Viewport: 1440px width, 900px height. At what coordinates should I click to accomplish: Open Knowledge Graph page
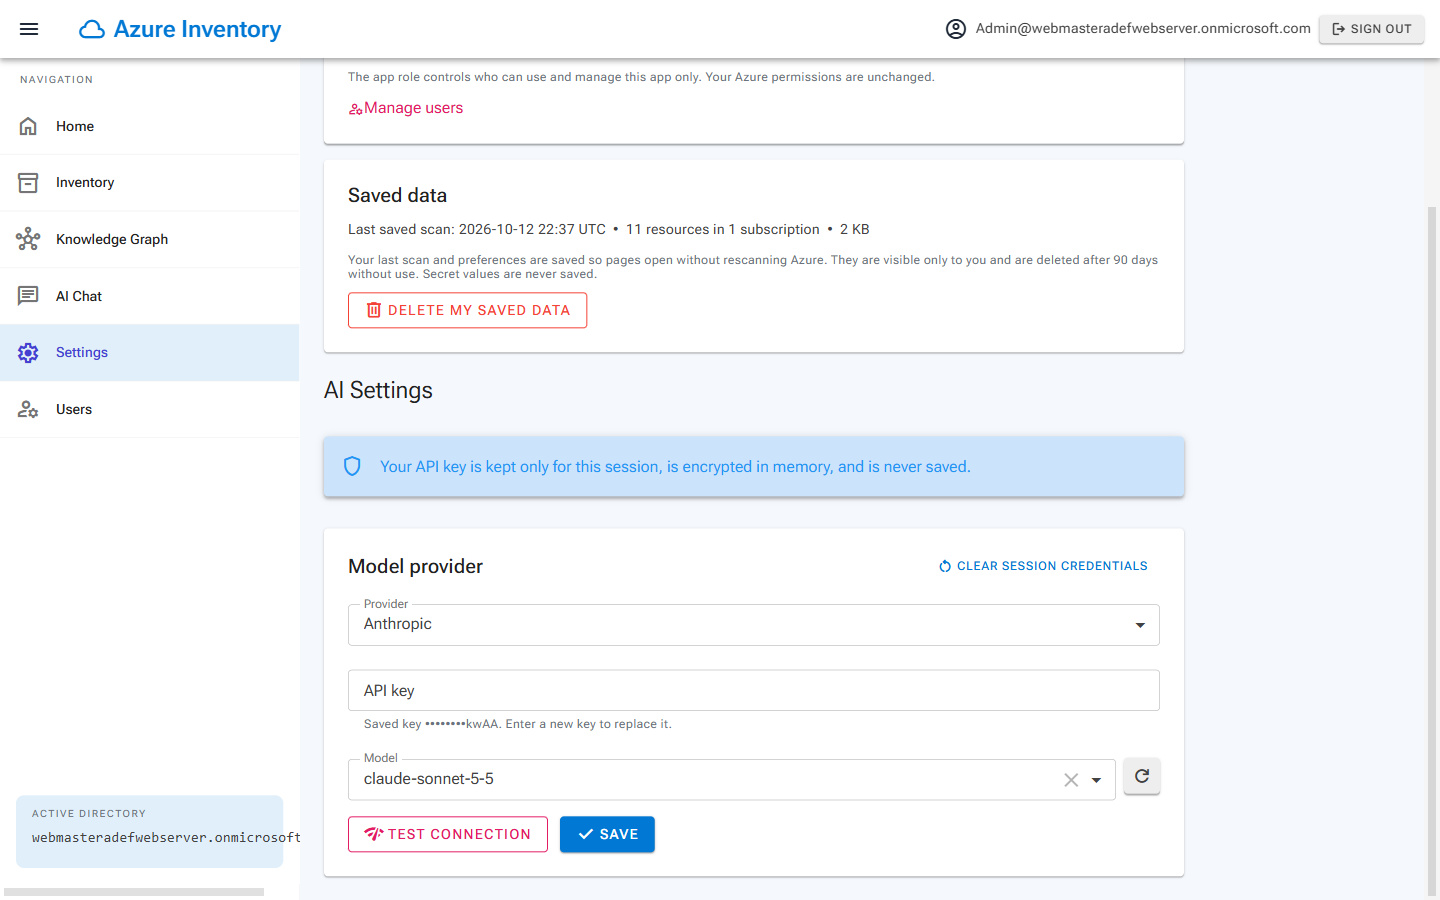pyautogui.click(x=150, y=239)
